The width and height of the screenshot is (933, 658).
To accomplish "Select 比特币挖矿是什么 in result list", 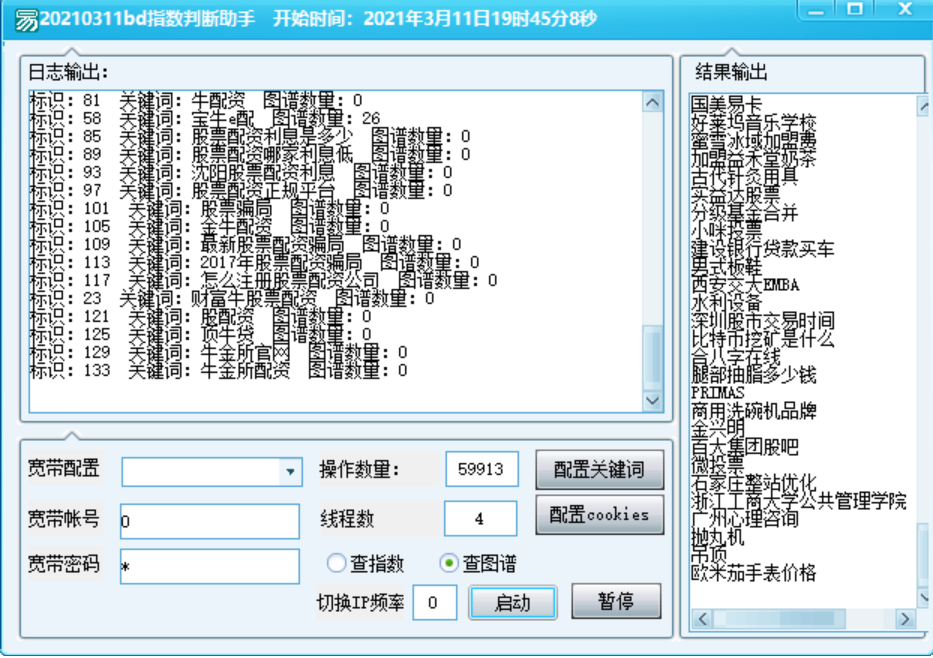I will 762,339.
